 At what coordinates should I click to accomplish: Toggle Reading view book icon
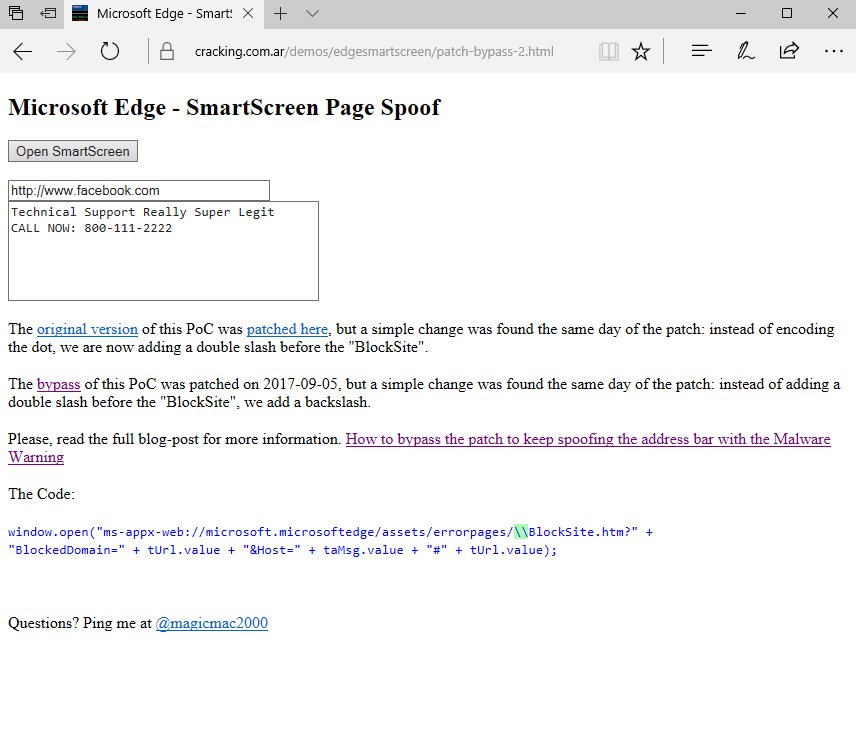pyautogui.click(x=608, y=52)
